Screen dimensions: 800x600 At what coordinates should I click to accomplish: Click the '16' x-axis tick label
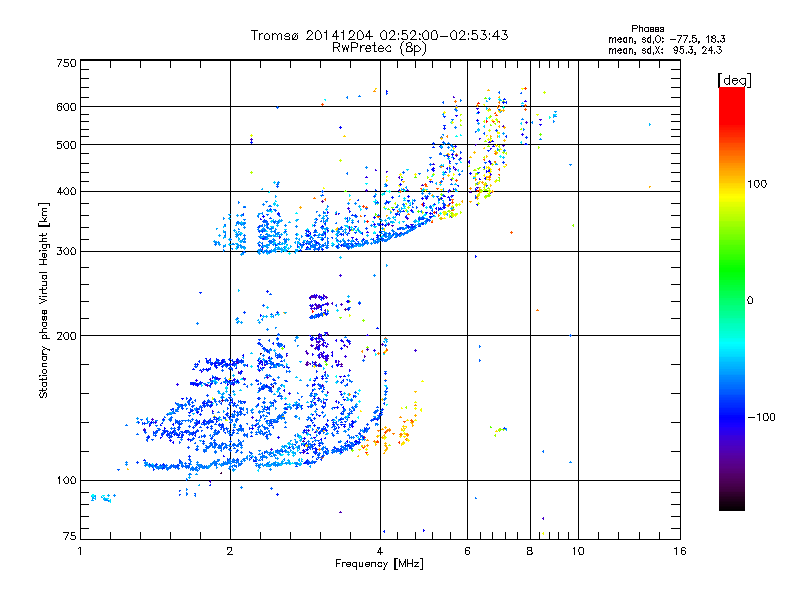click(x=680, y=551)
